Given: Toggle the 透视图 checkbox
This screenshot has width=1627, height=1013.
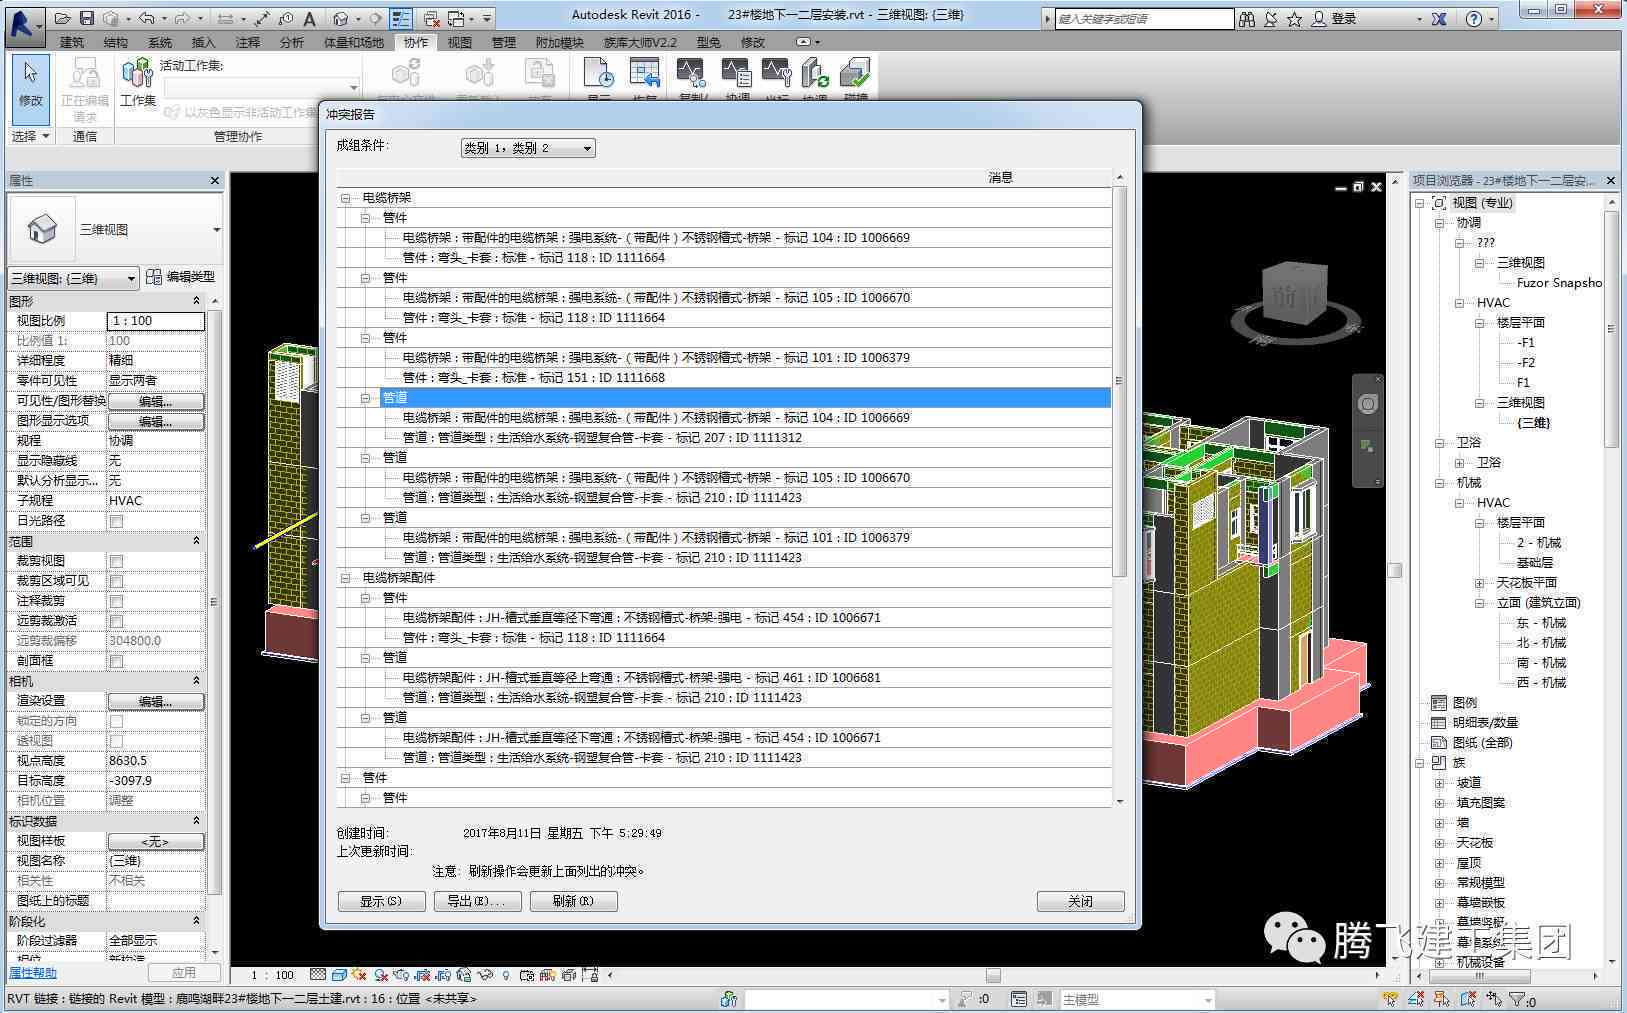Looking at the screenshot, I should (x=116, y=741).
